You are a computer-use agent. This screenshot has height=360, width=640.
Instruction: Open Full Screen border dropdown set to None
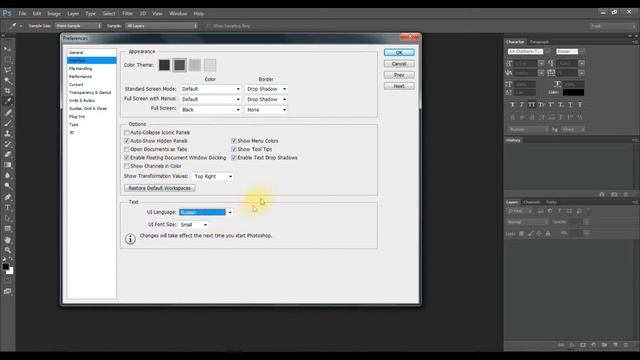pyautogui.click(x=266, y=110)
